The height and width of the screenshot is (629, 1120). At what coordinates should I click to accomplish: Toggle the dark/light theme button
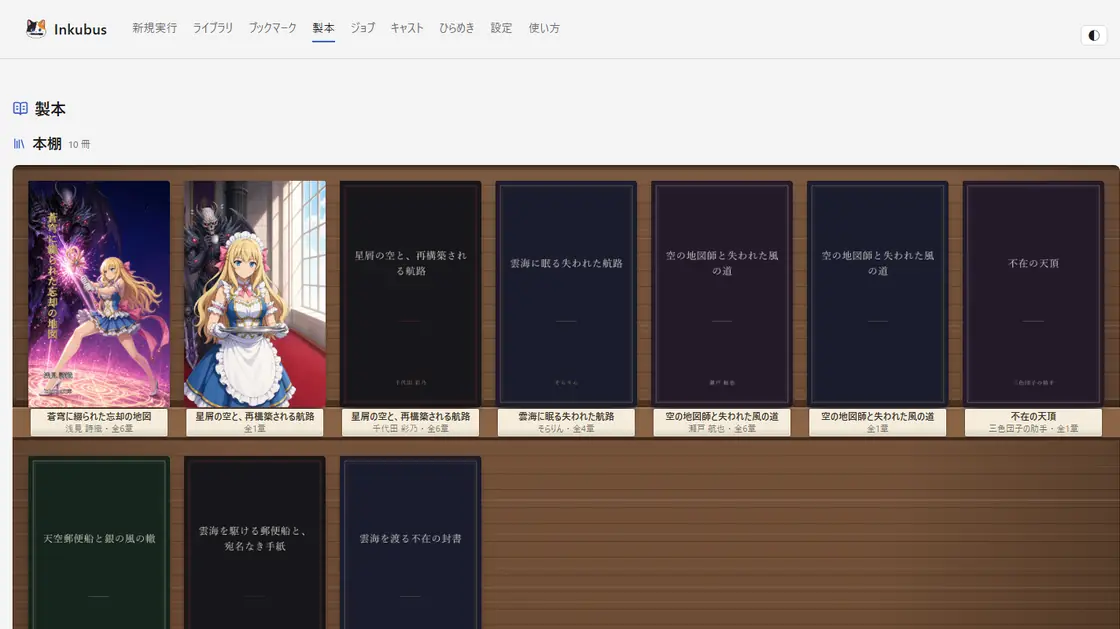1094,35
